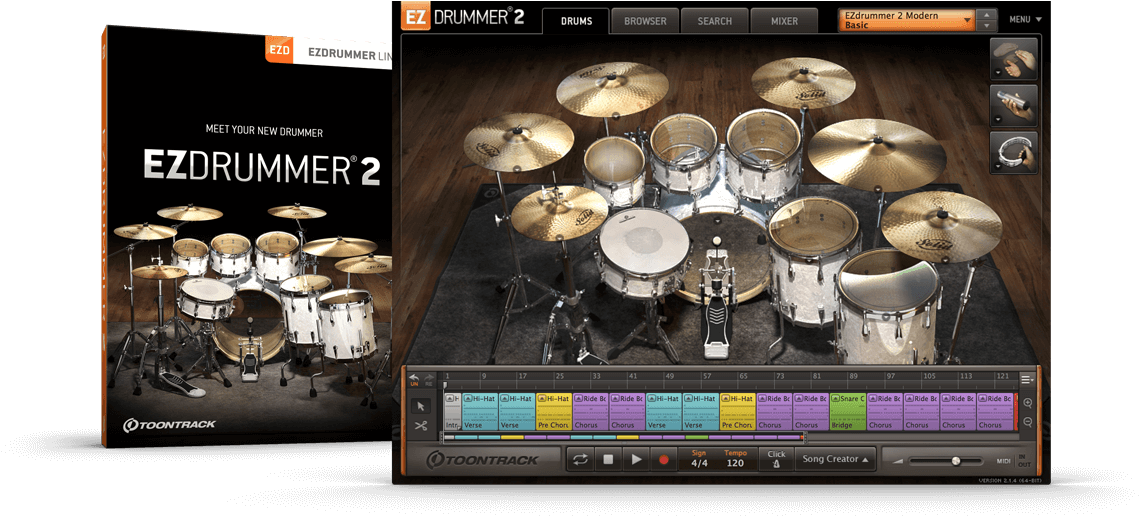The image size is (1139, 516).
Task: Play the tambourine percussion pad
Action: (1013, 153)
